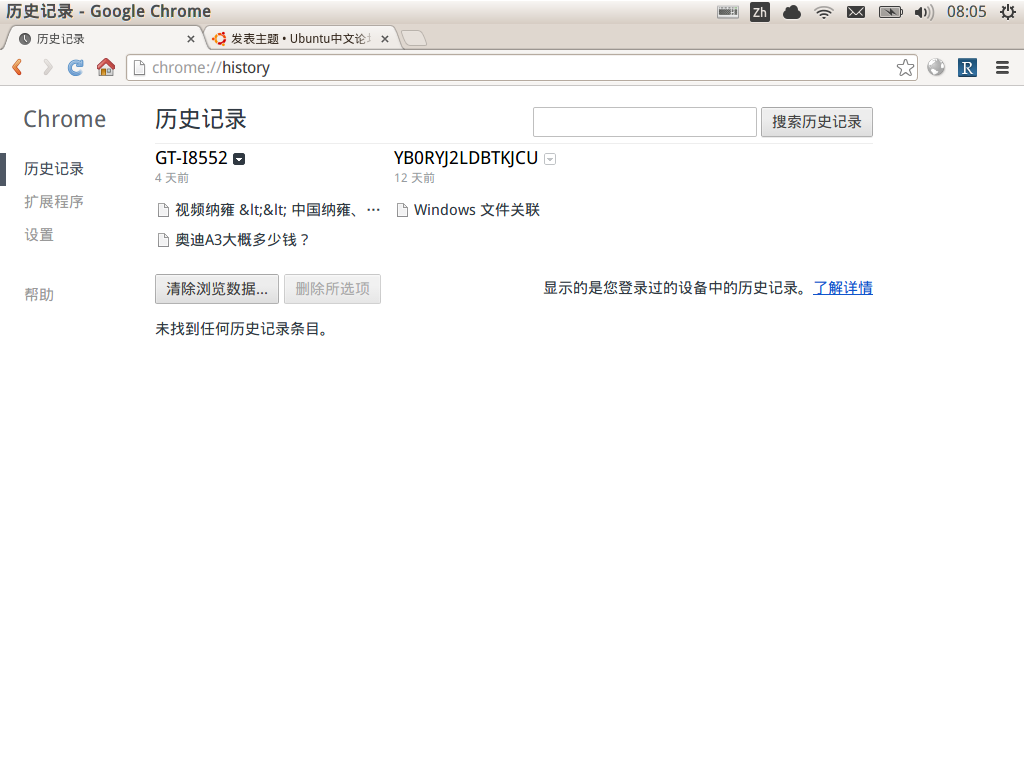Open the sound volume indicator
The width and height of the screenshot is (1024, 768).
(924, 12)
